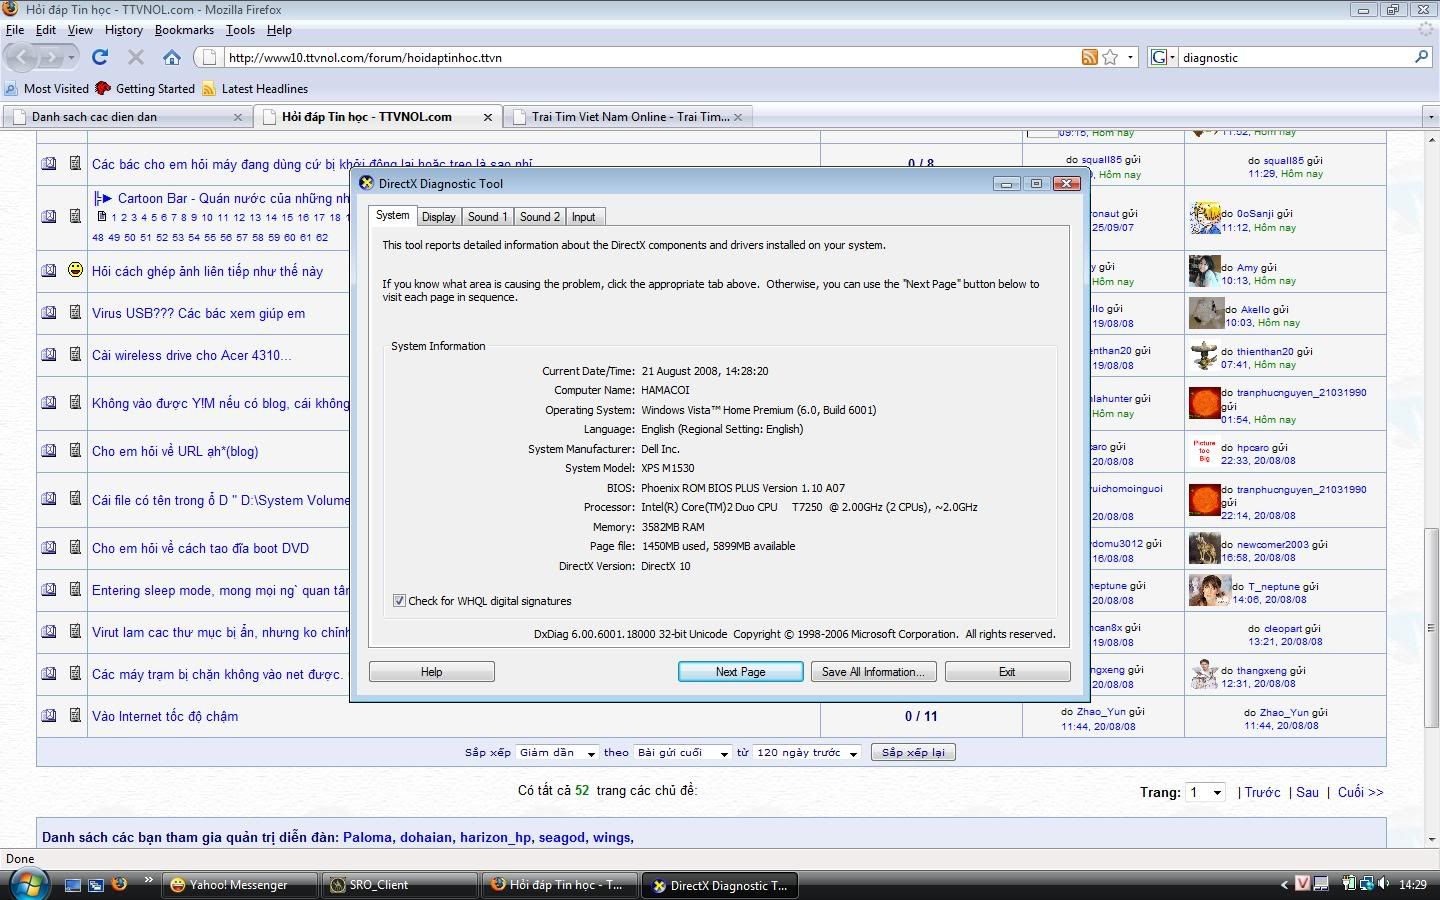The height and width of the screenshot is (900, 1440).
Task: Click Show Desktop quick launch icon
Action: tap(73, 885)
